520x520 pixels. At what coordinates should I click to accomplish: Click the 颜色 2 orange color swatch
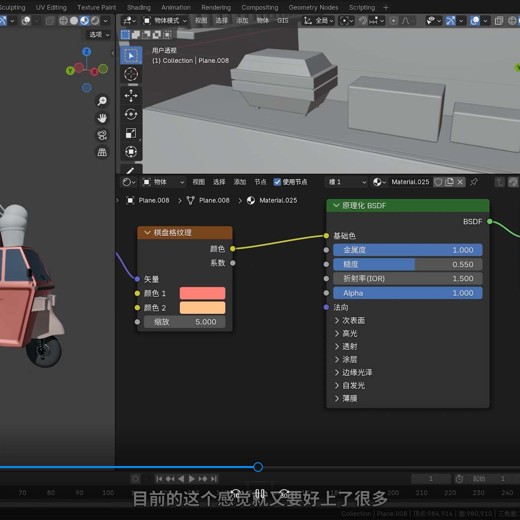point(202,308)
